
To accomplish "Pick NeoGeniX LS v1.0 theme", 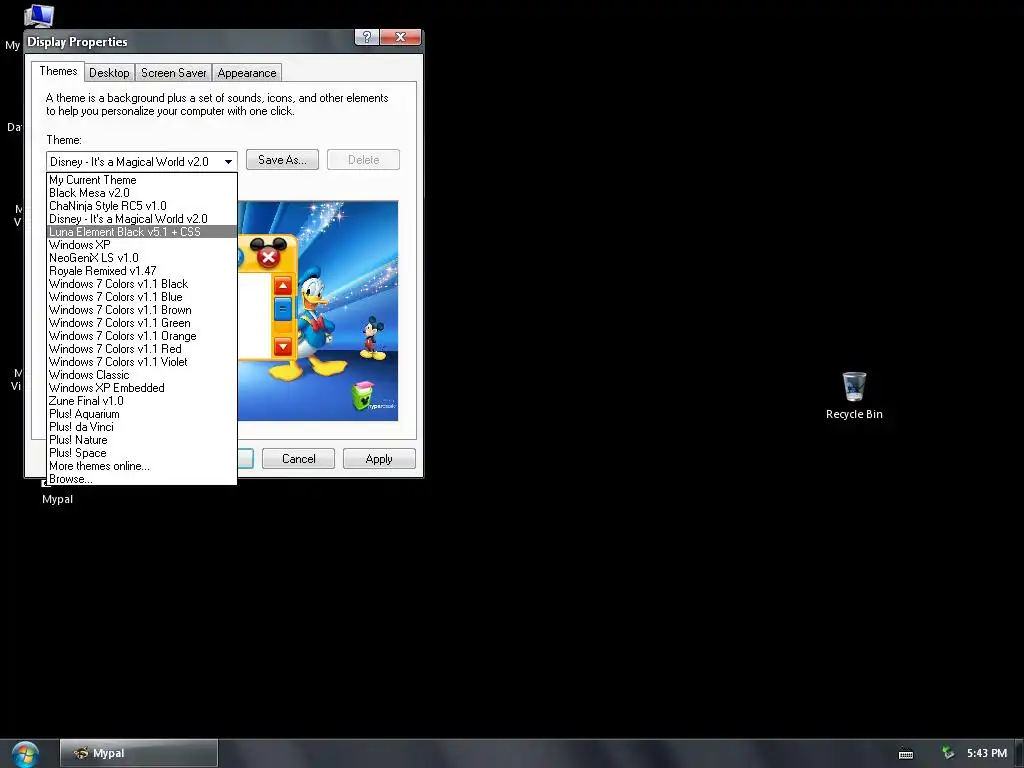I will (142, 258).
